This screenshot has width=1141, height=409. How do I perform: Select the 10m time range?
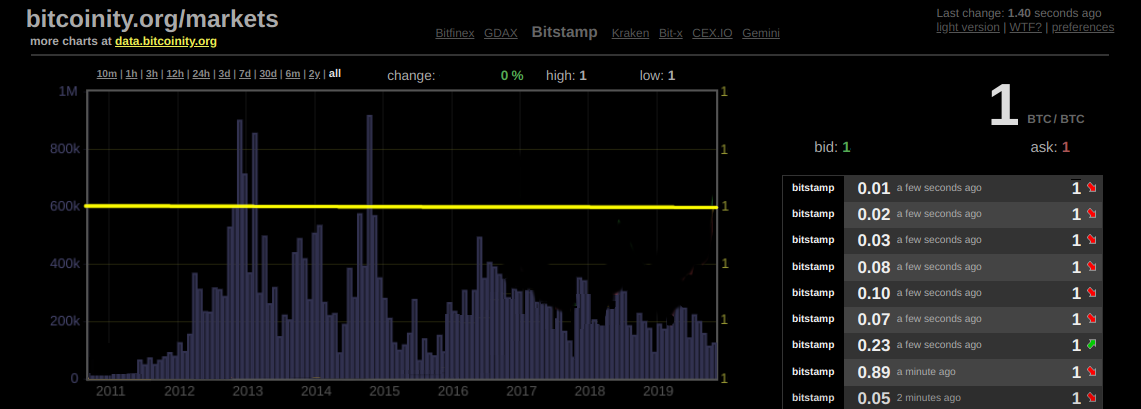[x=106, y=74]
